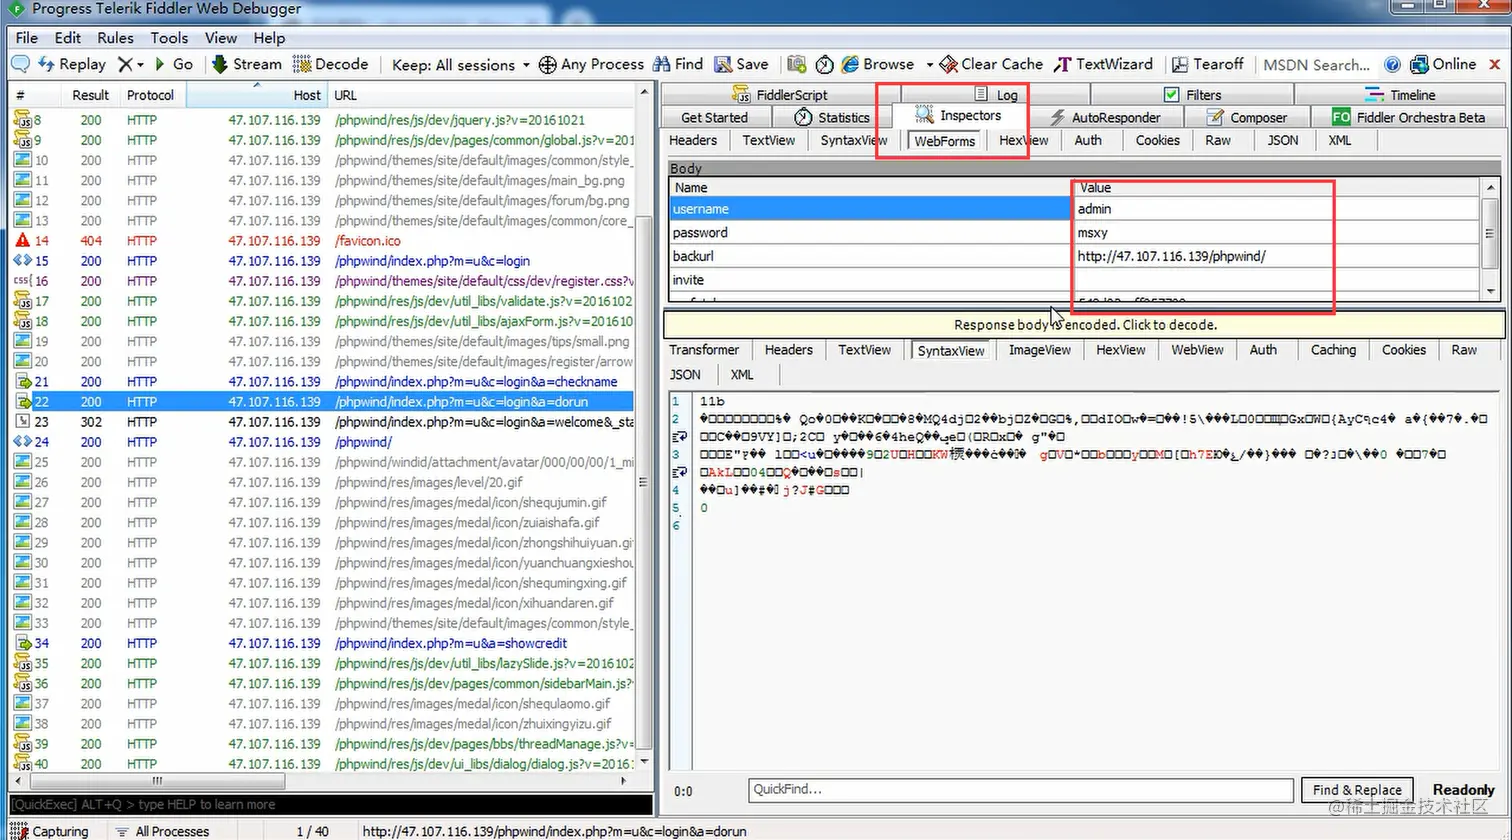Screen dimensions: 1512x840
Task: Replay the selected session
Action: click(72, 64)
